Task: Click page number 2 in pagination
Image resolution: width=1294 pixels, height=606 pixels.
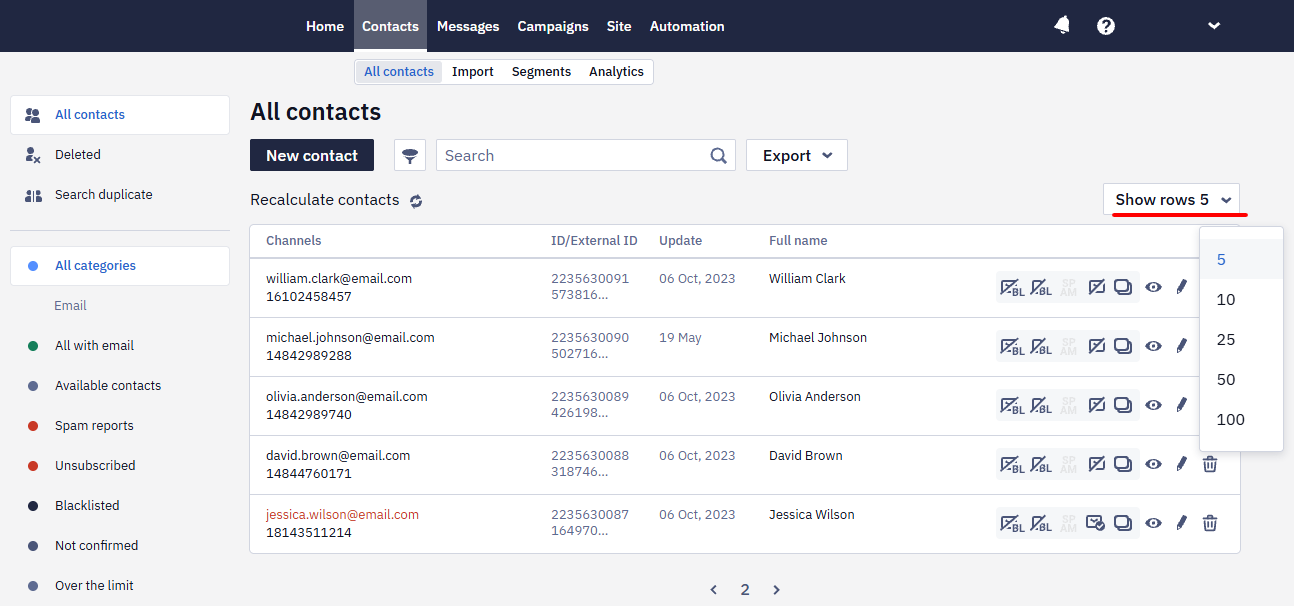Action: click(x=745, y=590)
